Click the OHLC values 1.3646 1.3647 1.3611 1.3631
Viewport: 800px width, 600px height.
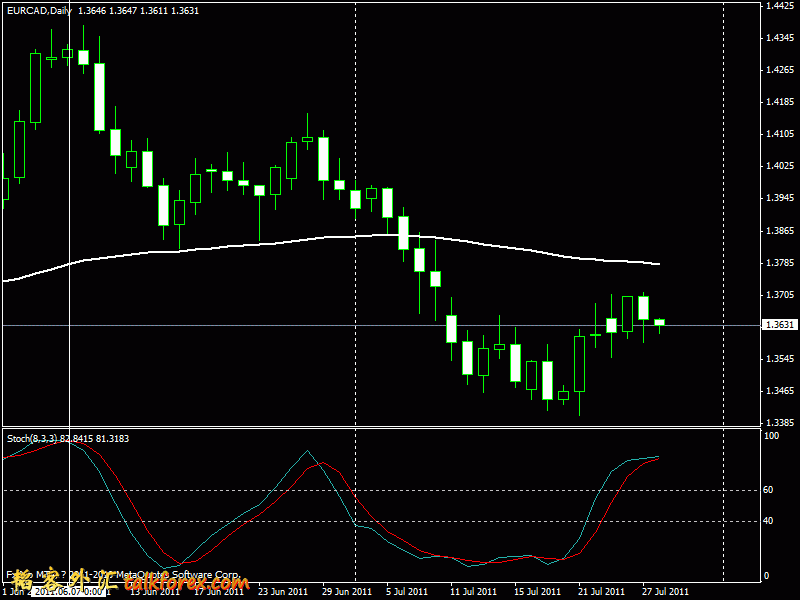point(138,11)
